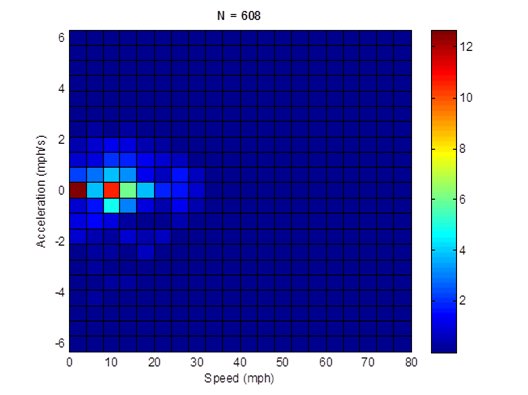
Task: Click the x-axis tick label 50
Action: pyautogui.click(x=283, y=362)
